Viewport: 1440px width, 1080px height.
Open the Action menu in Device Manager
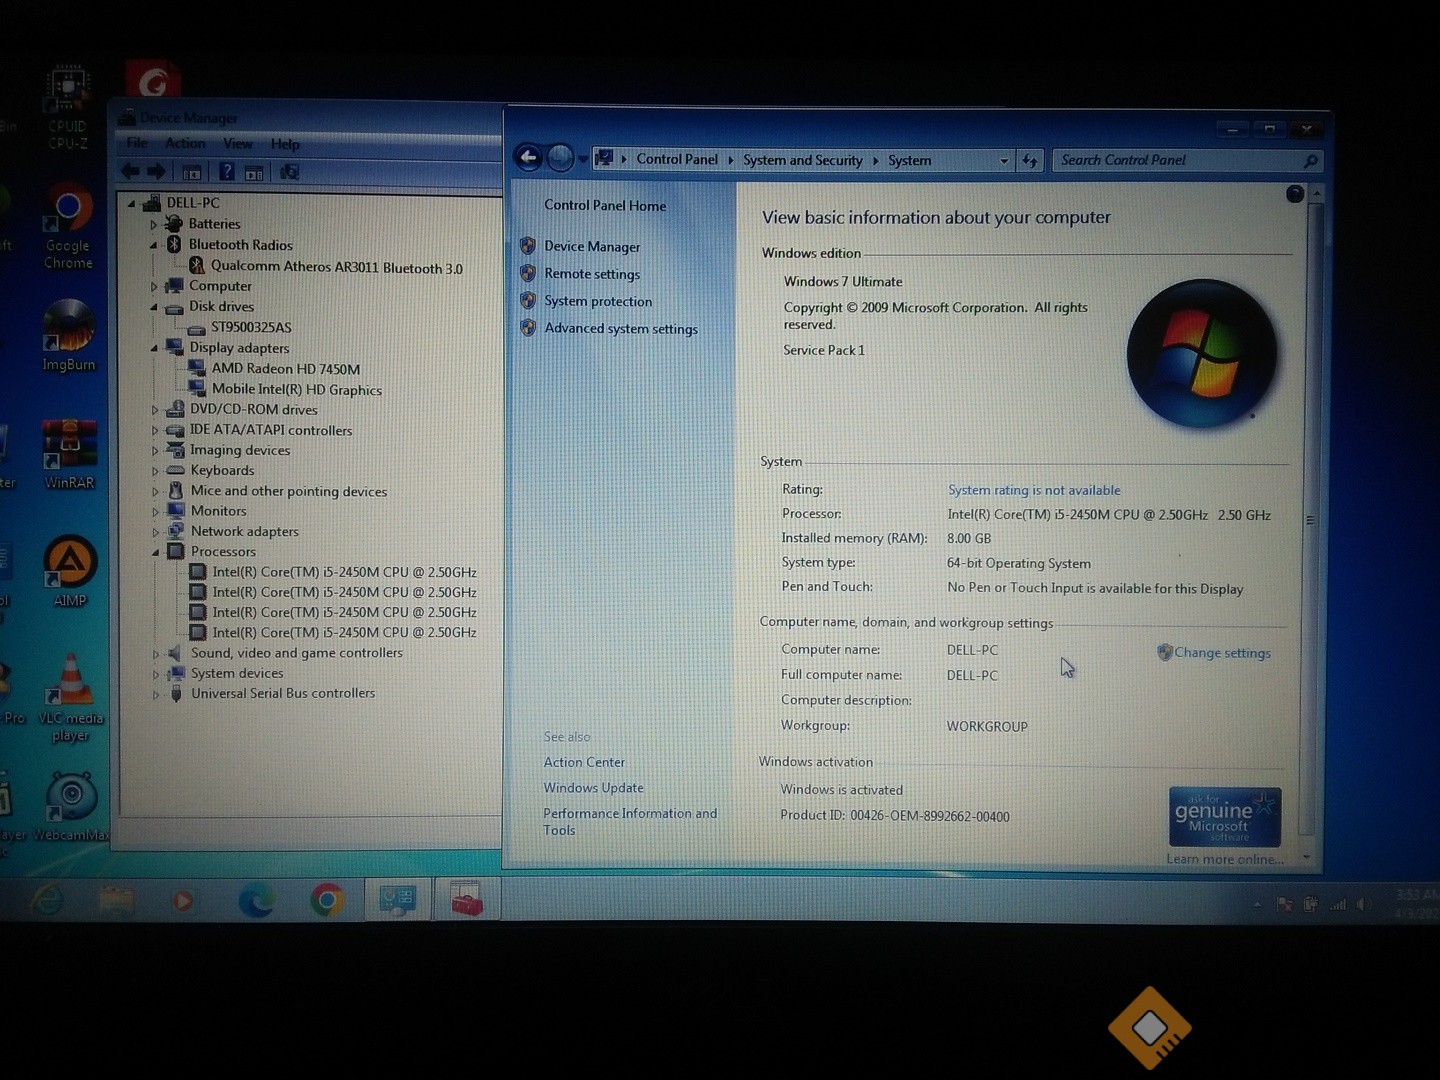(x=185, y=143)
